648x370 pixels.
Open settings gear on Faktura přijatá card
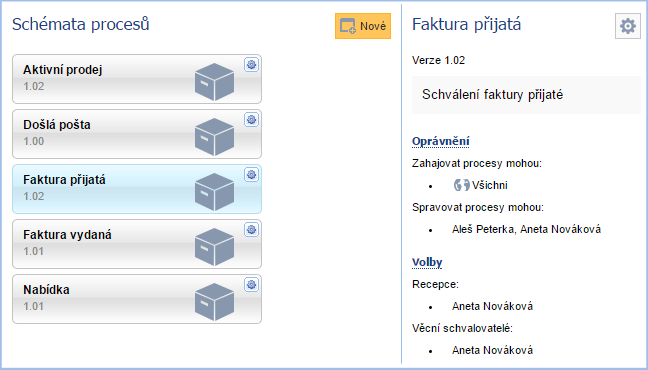point(251,175)
